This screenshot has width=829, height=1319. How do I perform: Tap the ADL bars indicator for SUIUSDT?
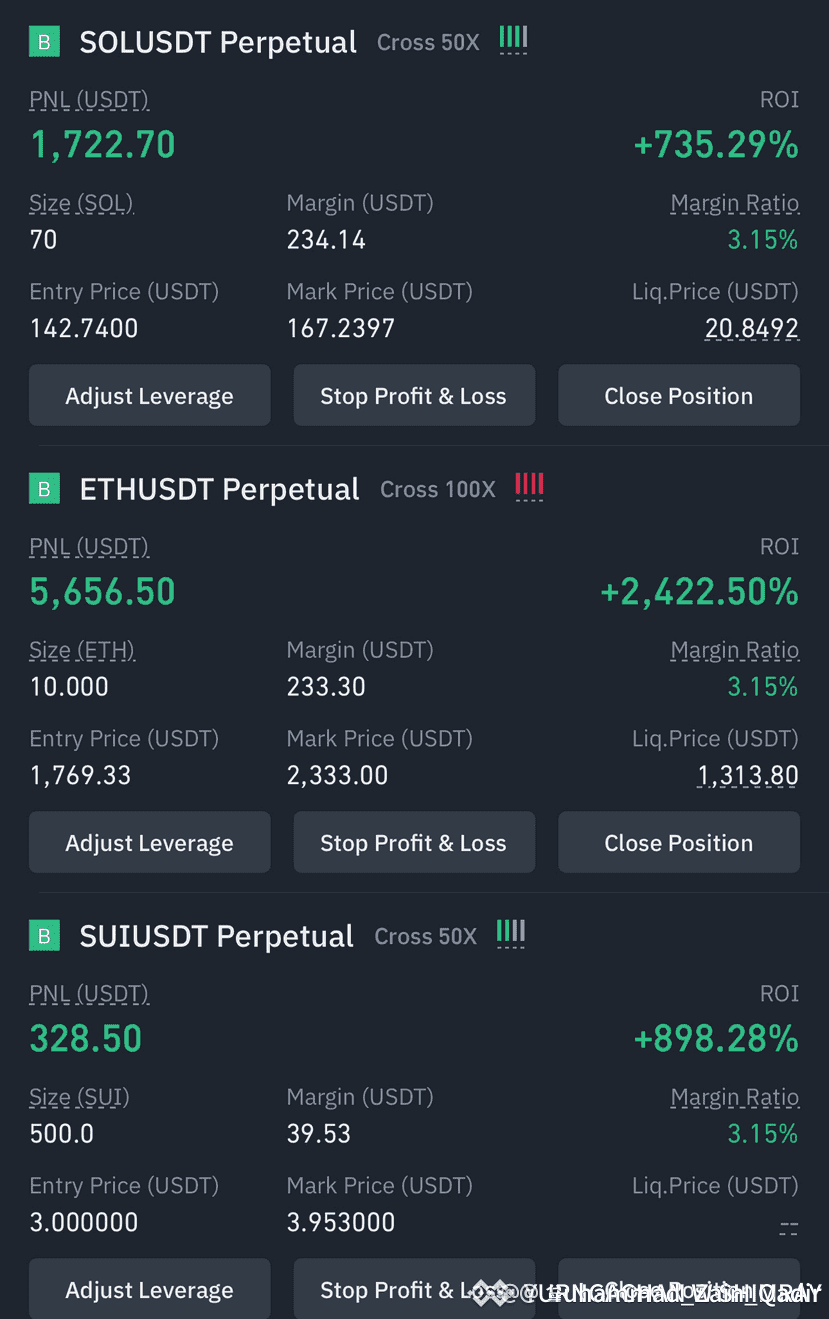[x=510, y=934]
